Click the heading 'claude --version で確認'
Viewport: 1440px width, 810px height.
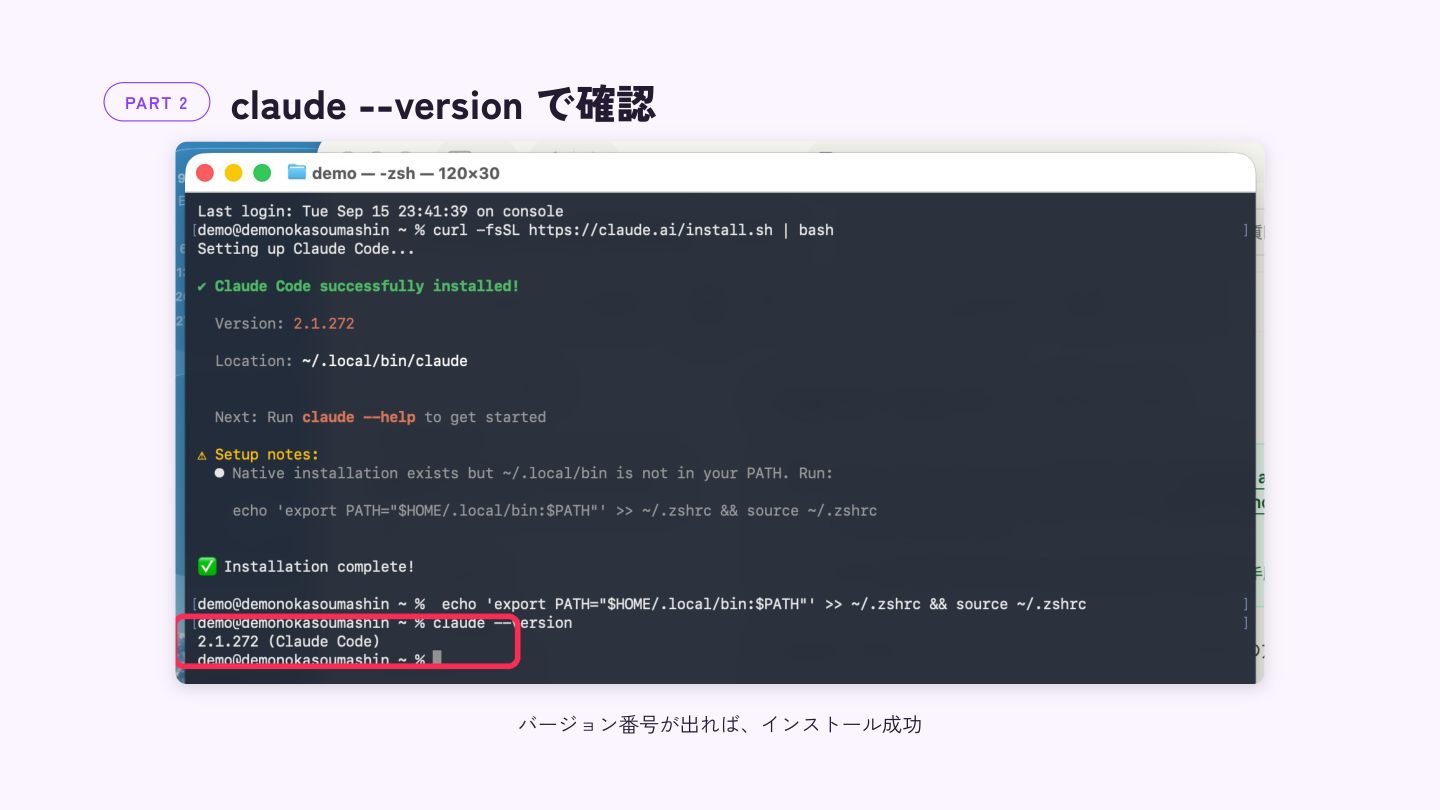pyautogui.click(x=443, y=104)
